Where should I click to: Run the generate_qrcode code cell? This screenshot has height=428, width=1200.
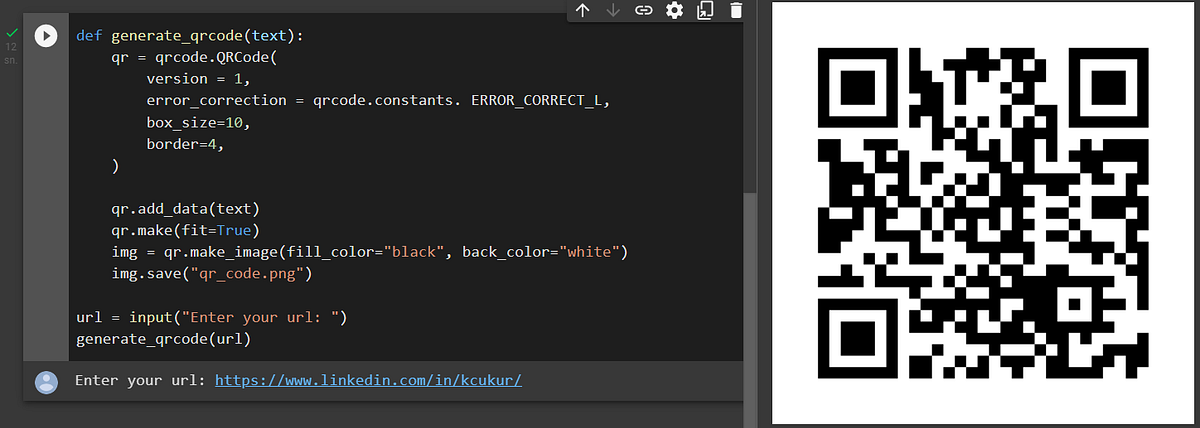tap(46, 36)
